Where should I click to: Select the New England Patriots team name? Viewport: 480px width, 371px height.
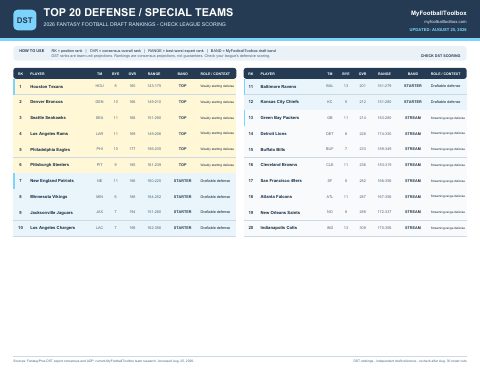pyautogui.click(x=52, y=181)
